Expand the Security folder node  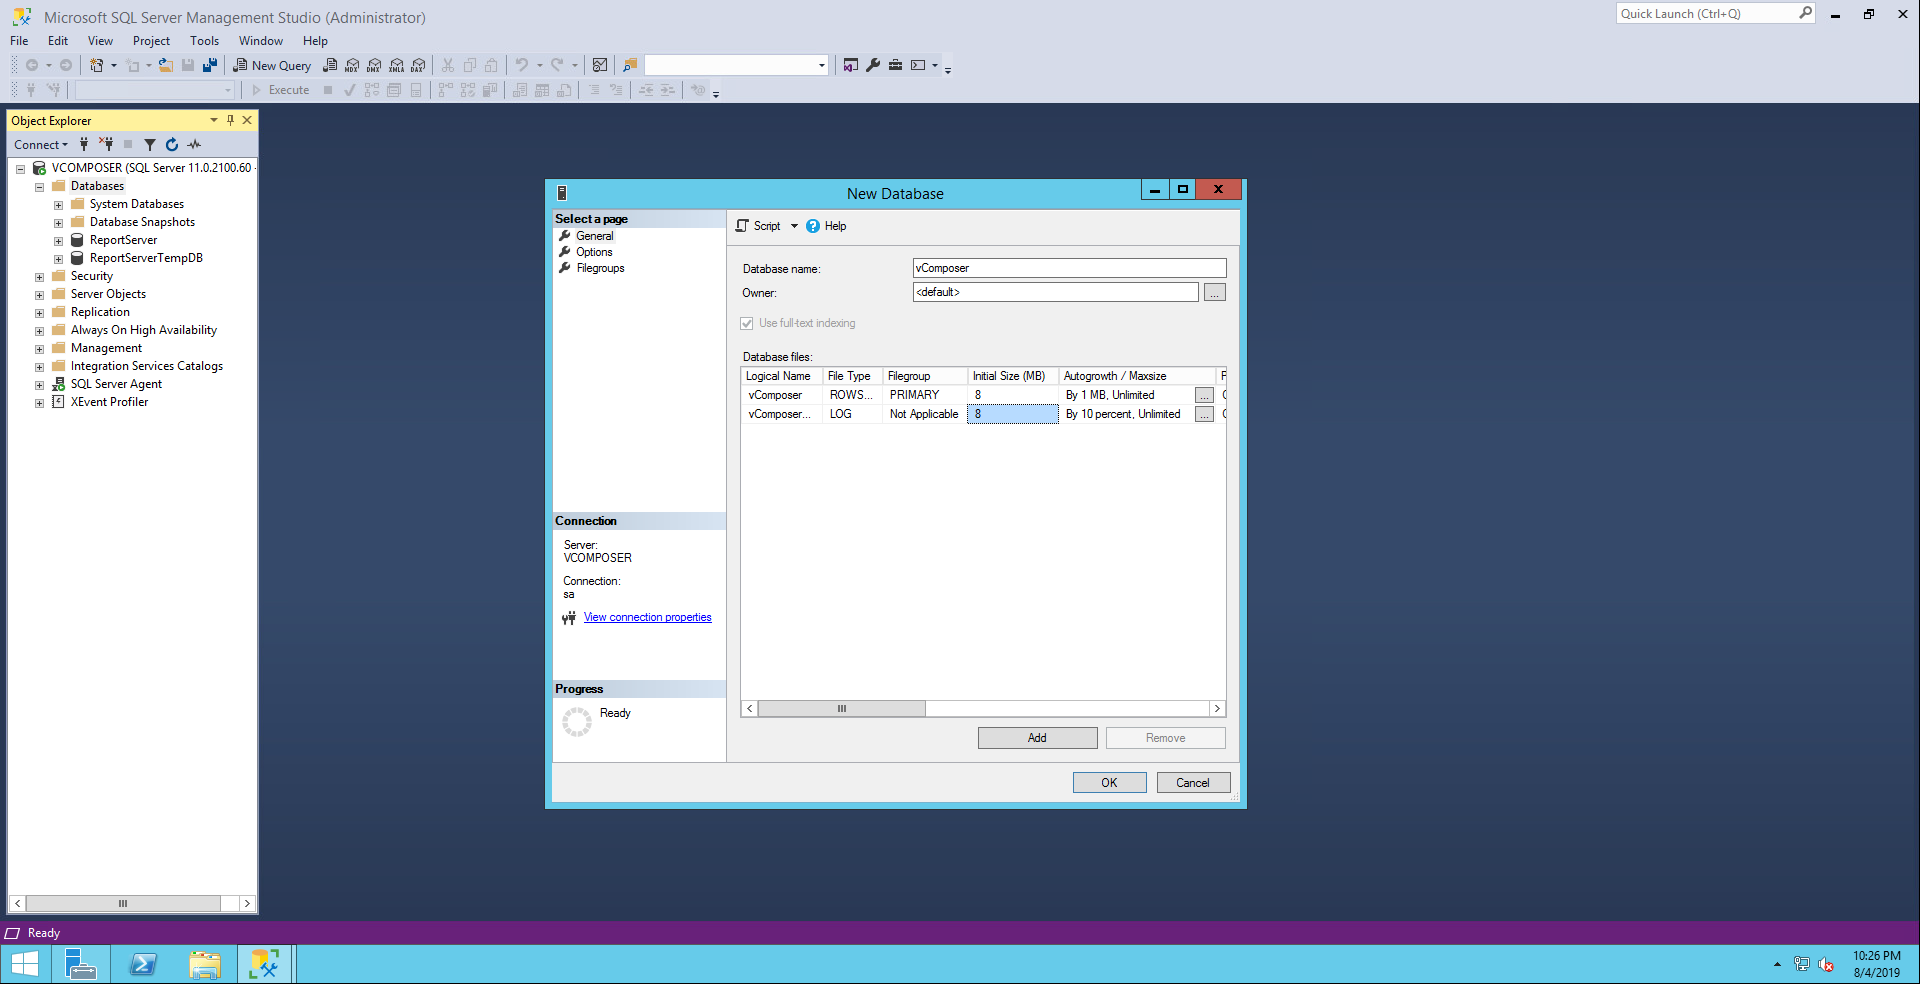pos(39,277)
